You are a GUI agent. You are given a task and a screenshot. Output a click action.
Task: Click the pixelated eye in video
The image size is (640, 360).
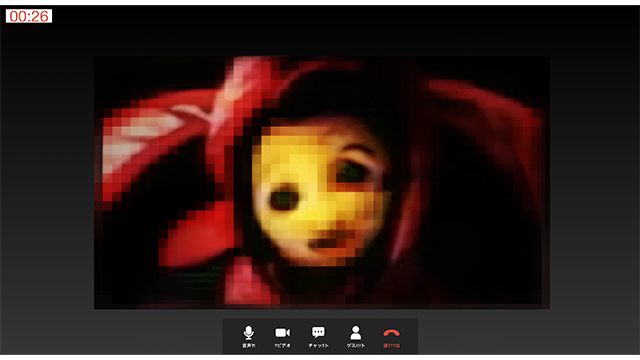click(x=284, y=199)
